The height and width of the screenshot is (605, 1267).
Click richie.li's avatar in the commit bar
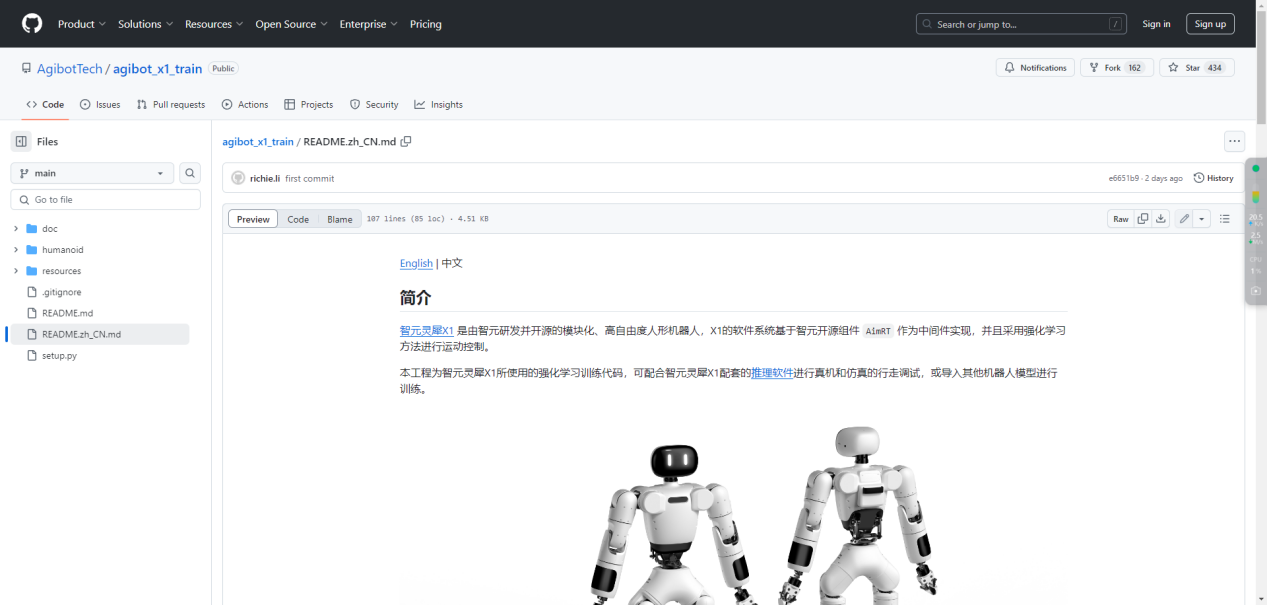click(238, 178)
